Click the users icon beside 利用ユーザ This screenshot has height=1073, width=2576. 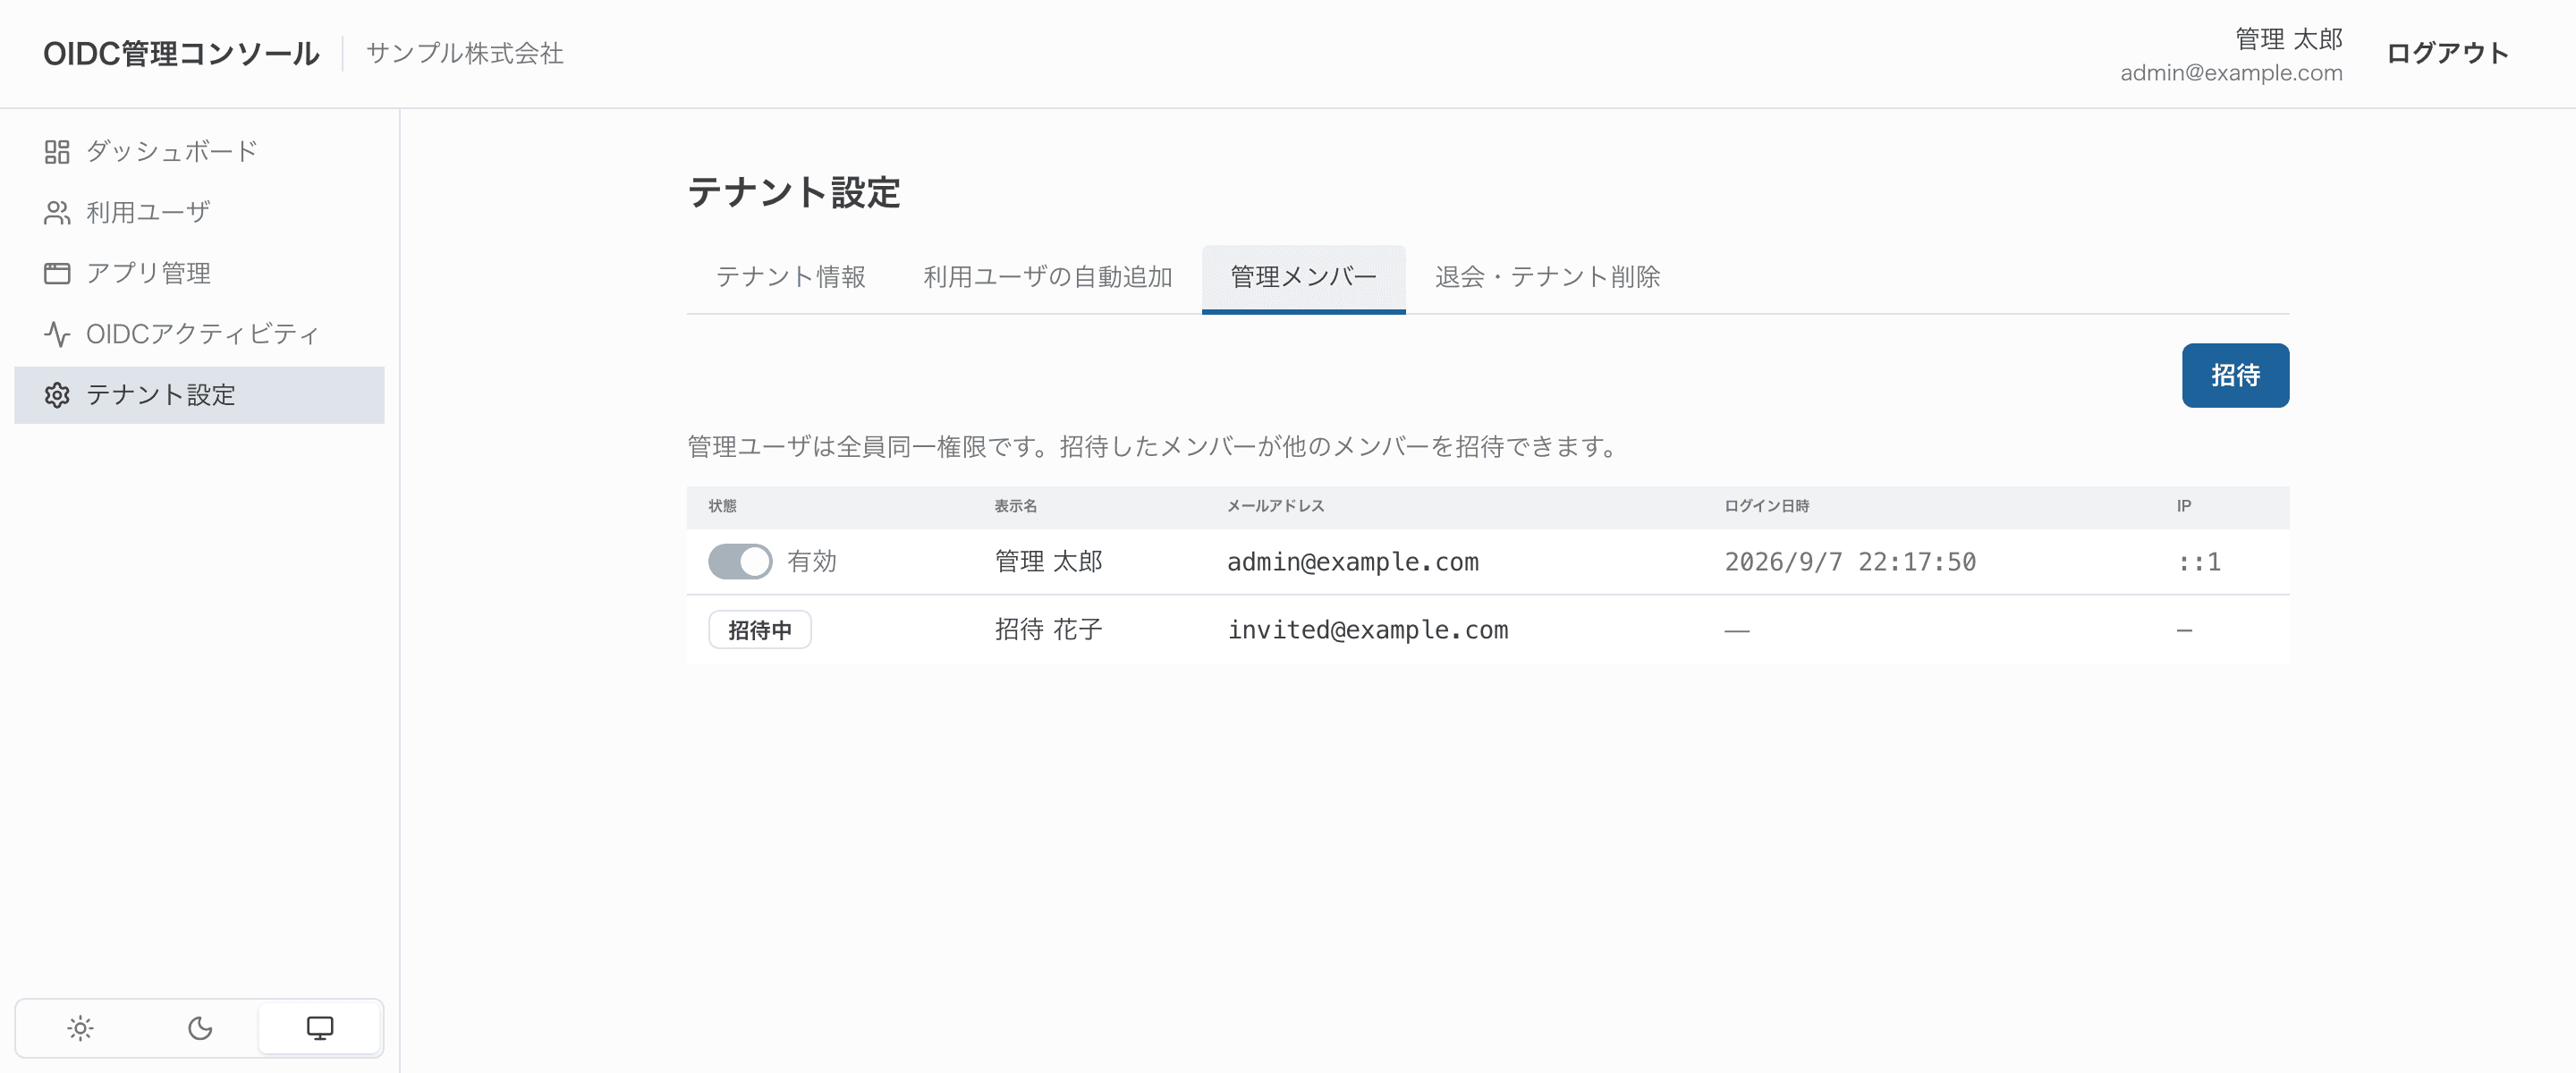(57, 213)
